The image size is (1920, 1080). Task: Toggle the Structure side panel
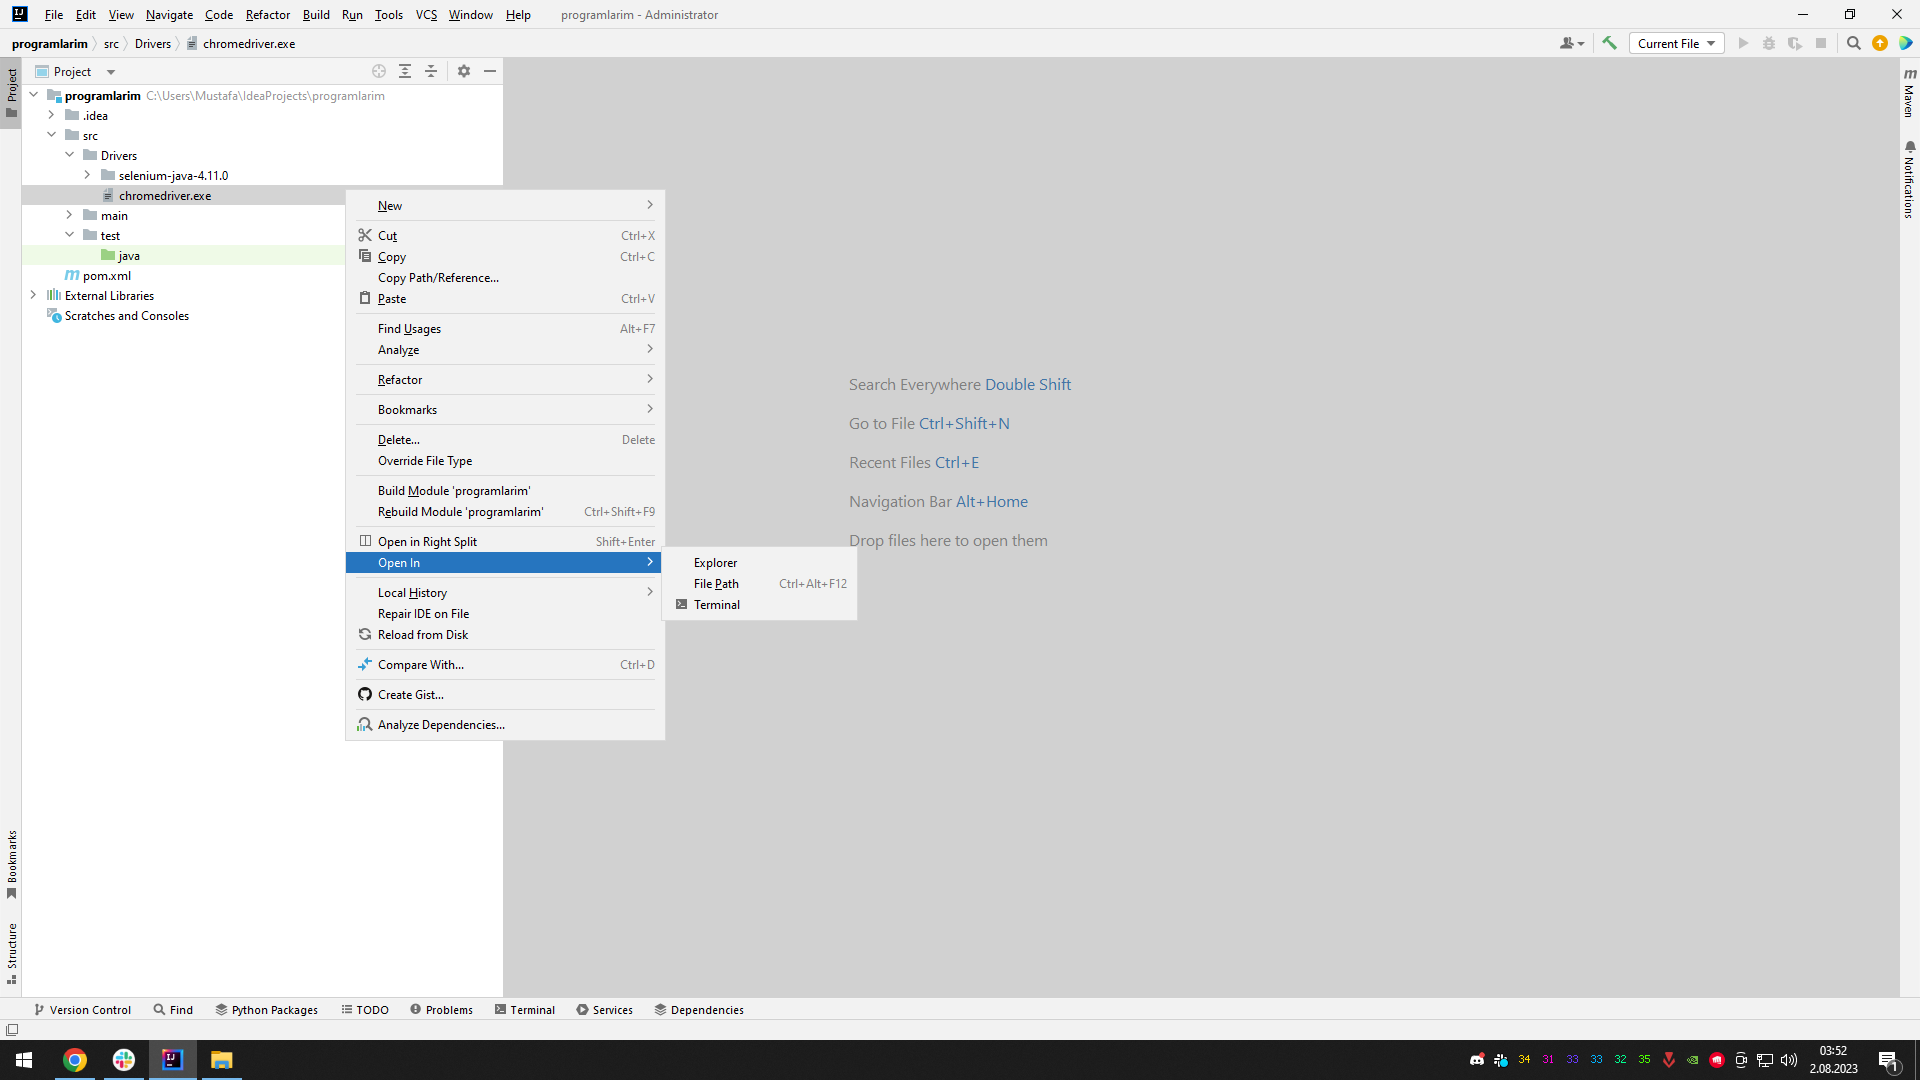point(11,952)
